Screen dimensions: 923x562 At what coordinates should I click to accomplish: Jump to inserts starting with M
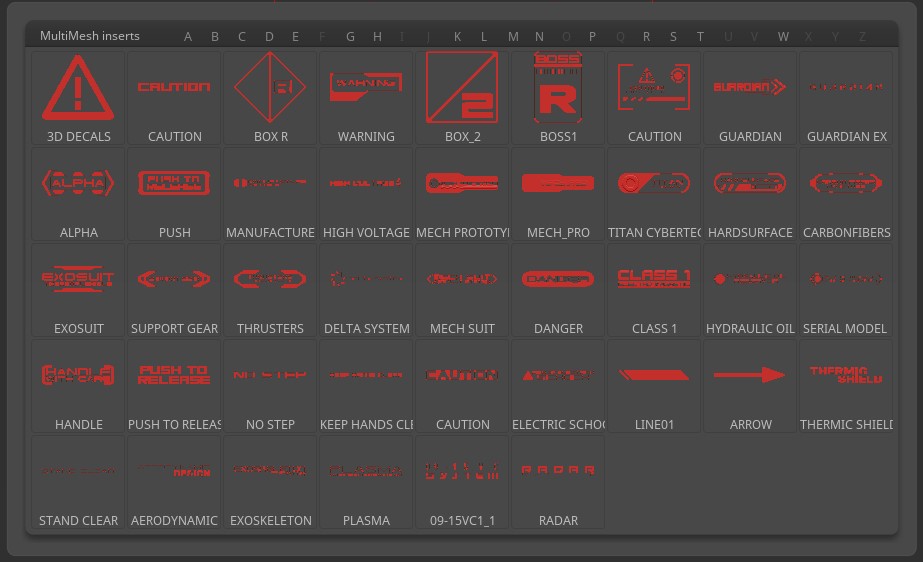click(513, 36)
